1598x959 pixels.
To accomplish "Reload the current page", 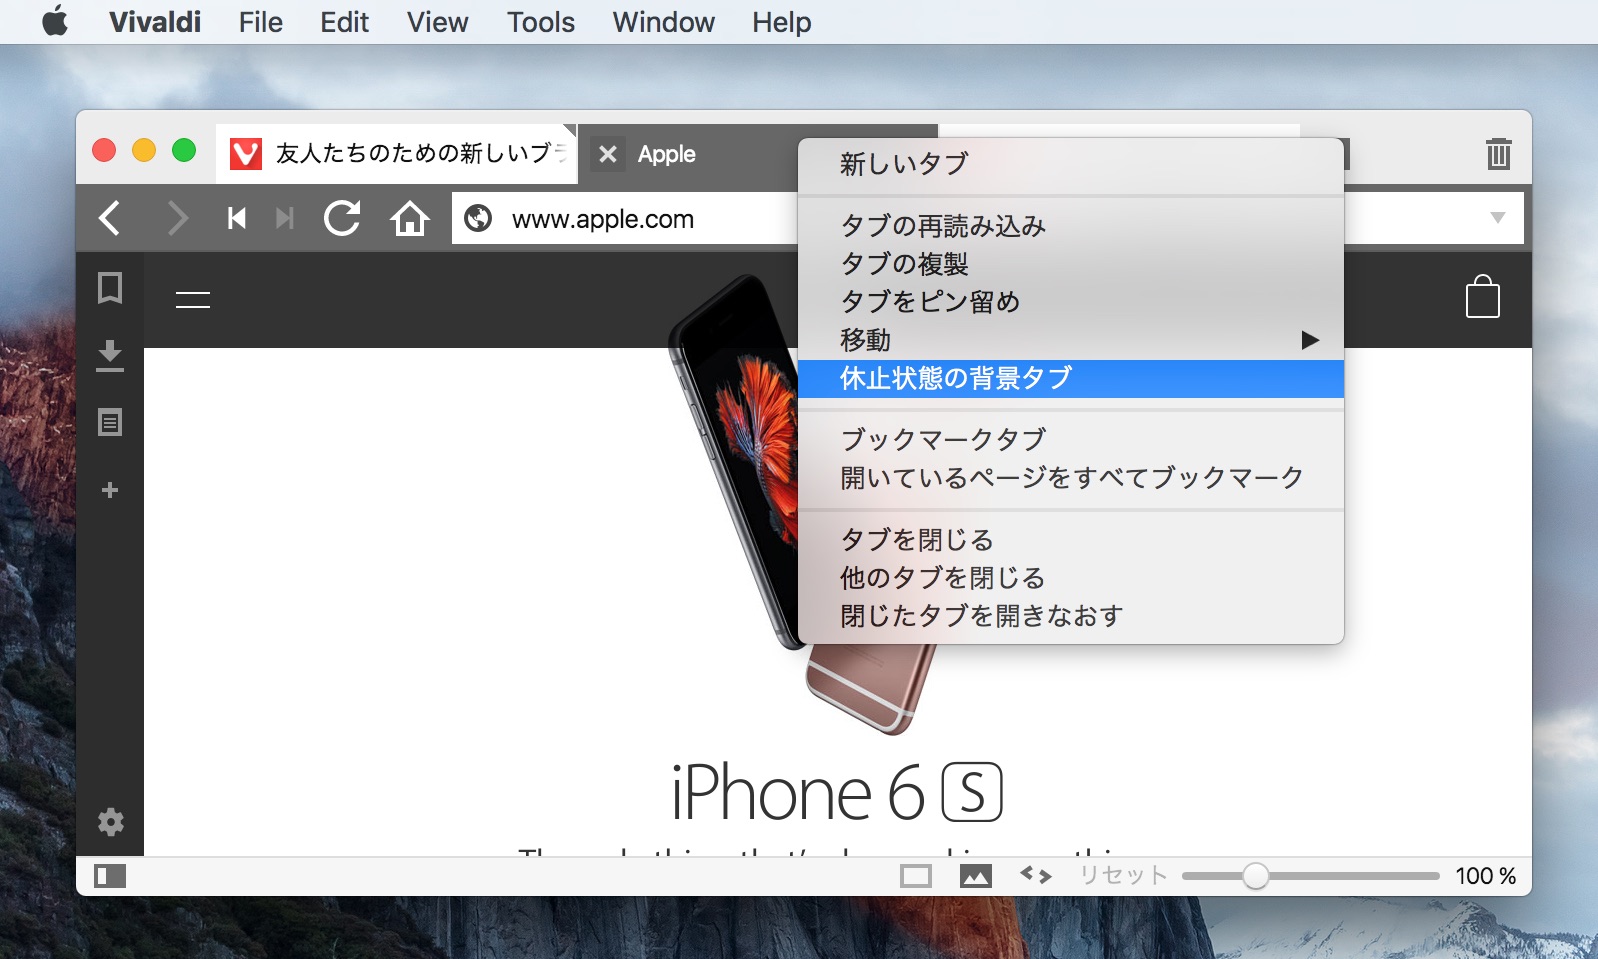I will tap(342, 218).
